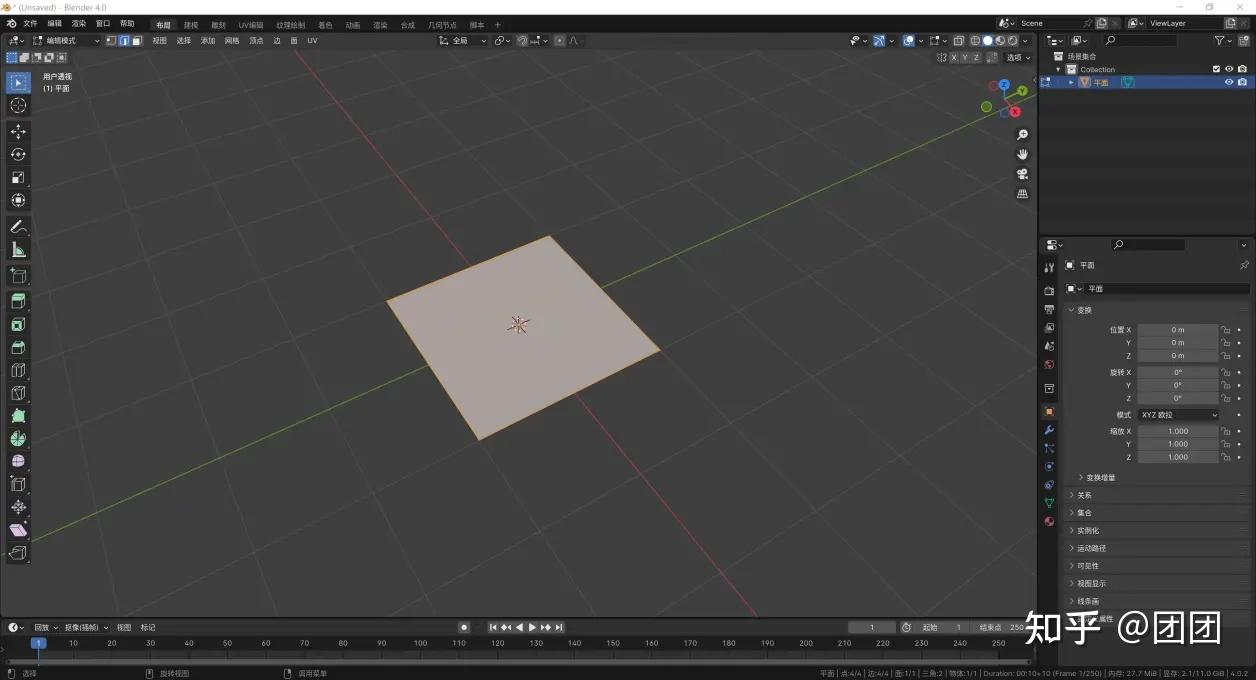Viewport: 1256px width, 680px height.
Task: Select the Rotate tool in the toolbar
Action: 18,154
